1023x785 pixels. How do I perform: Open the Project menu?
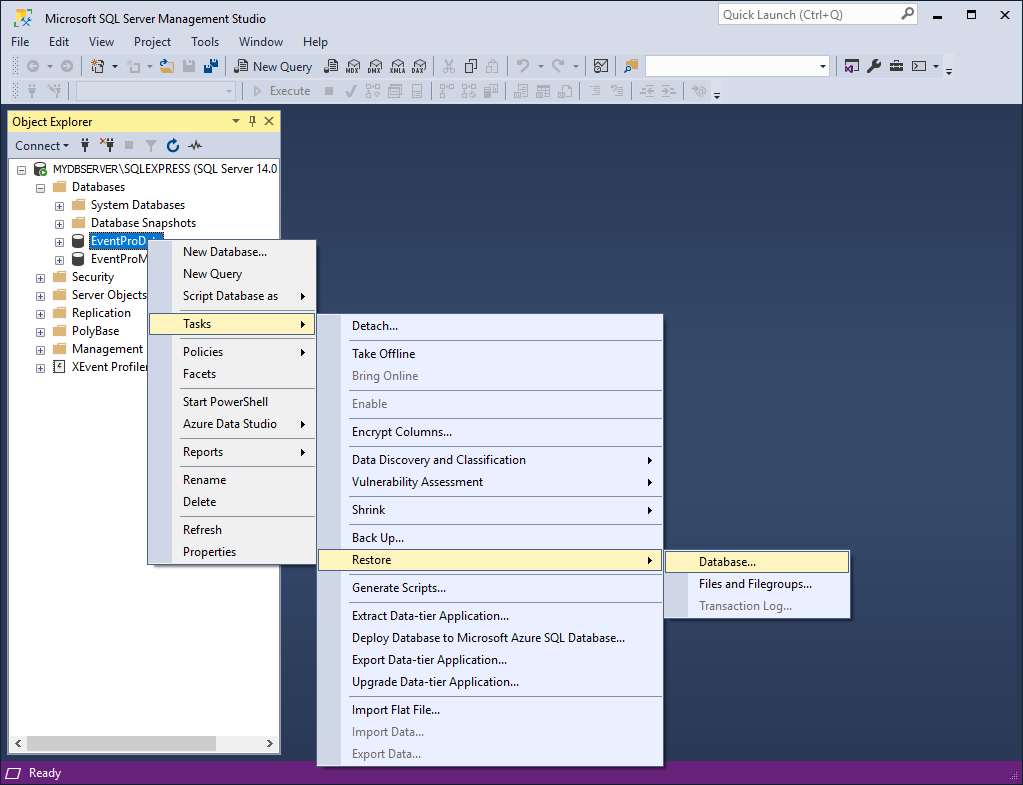pos(152,42)
